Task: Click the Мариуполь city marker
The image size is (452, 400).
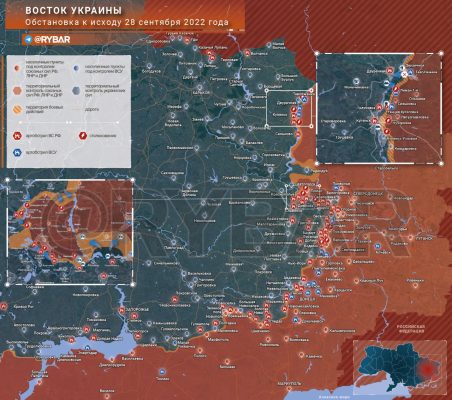Action: pyautogui.click(x=289, y=389)
